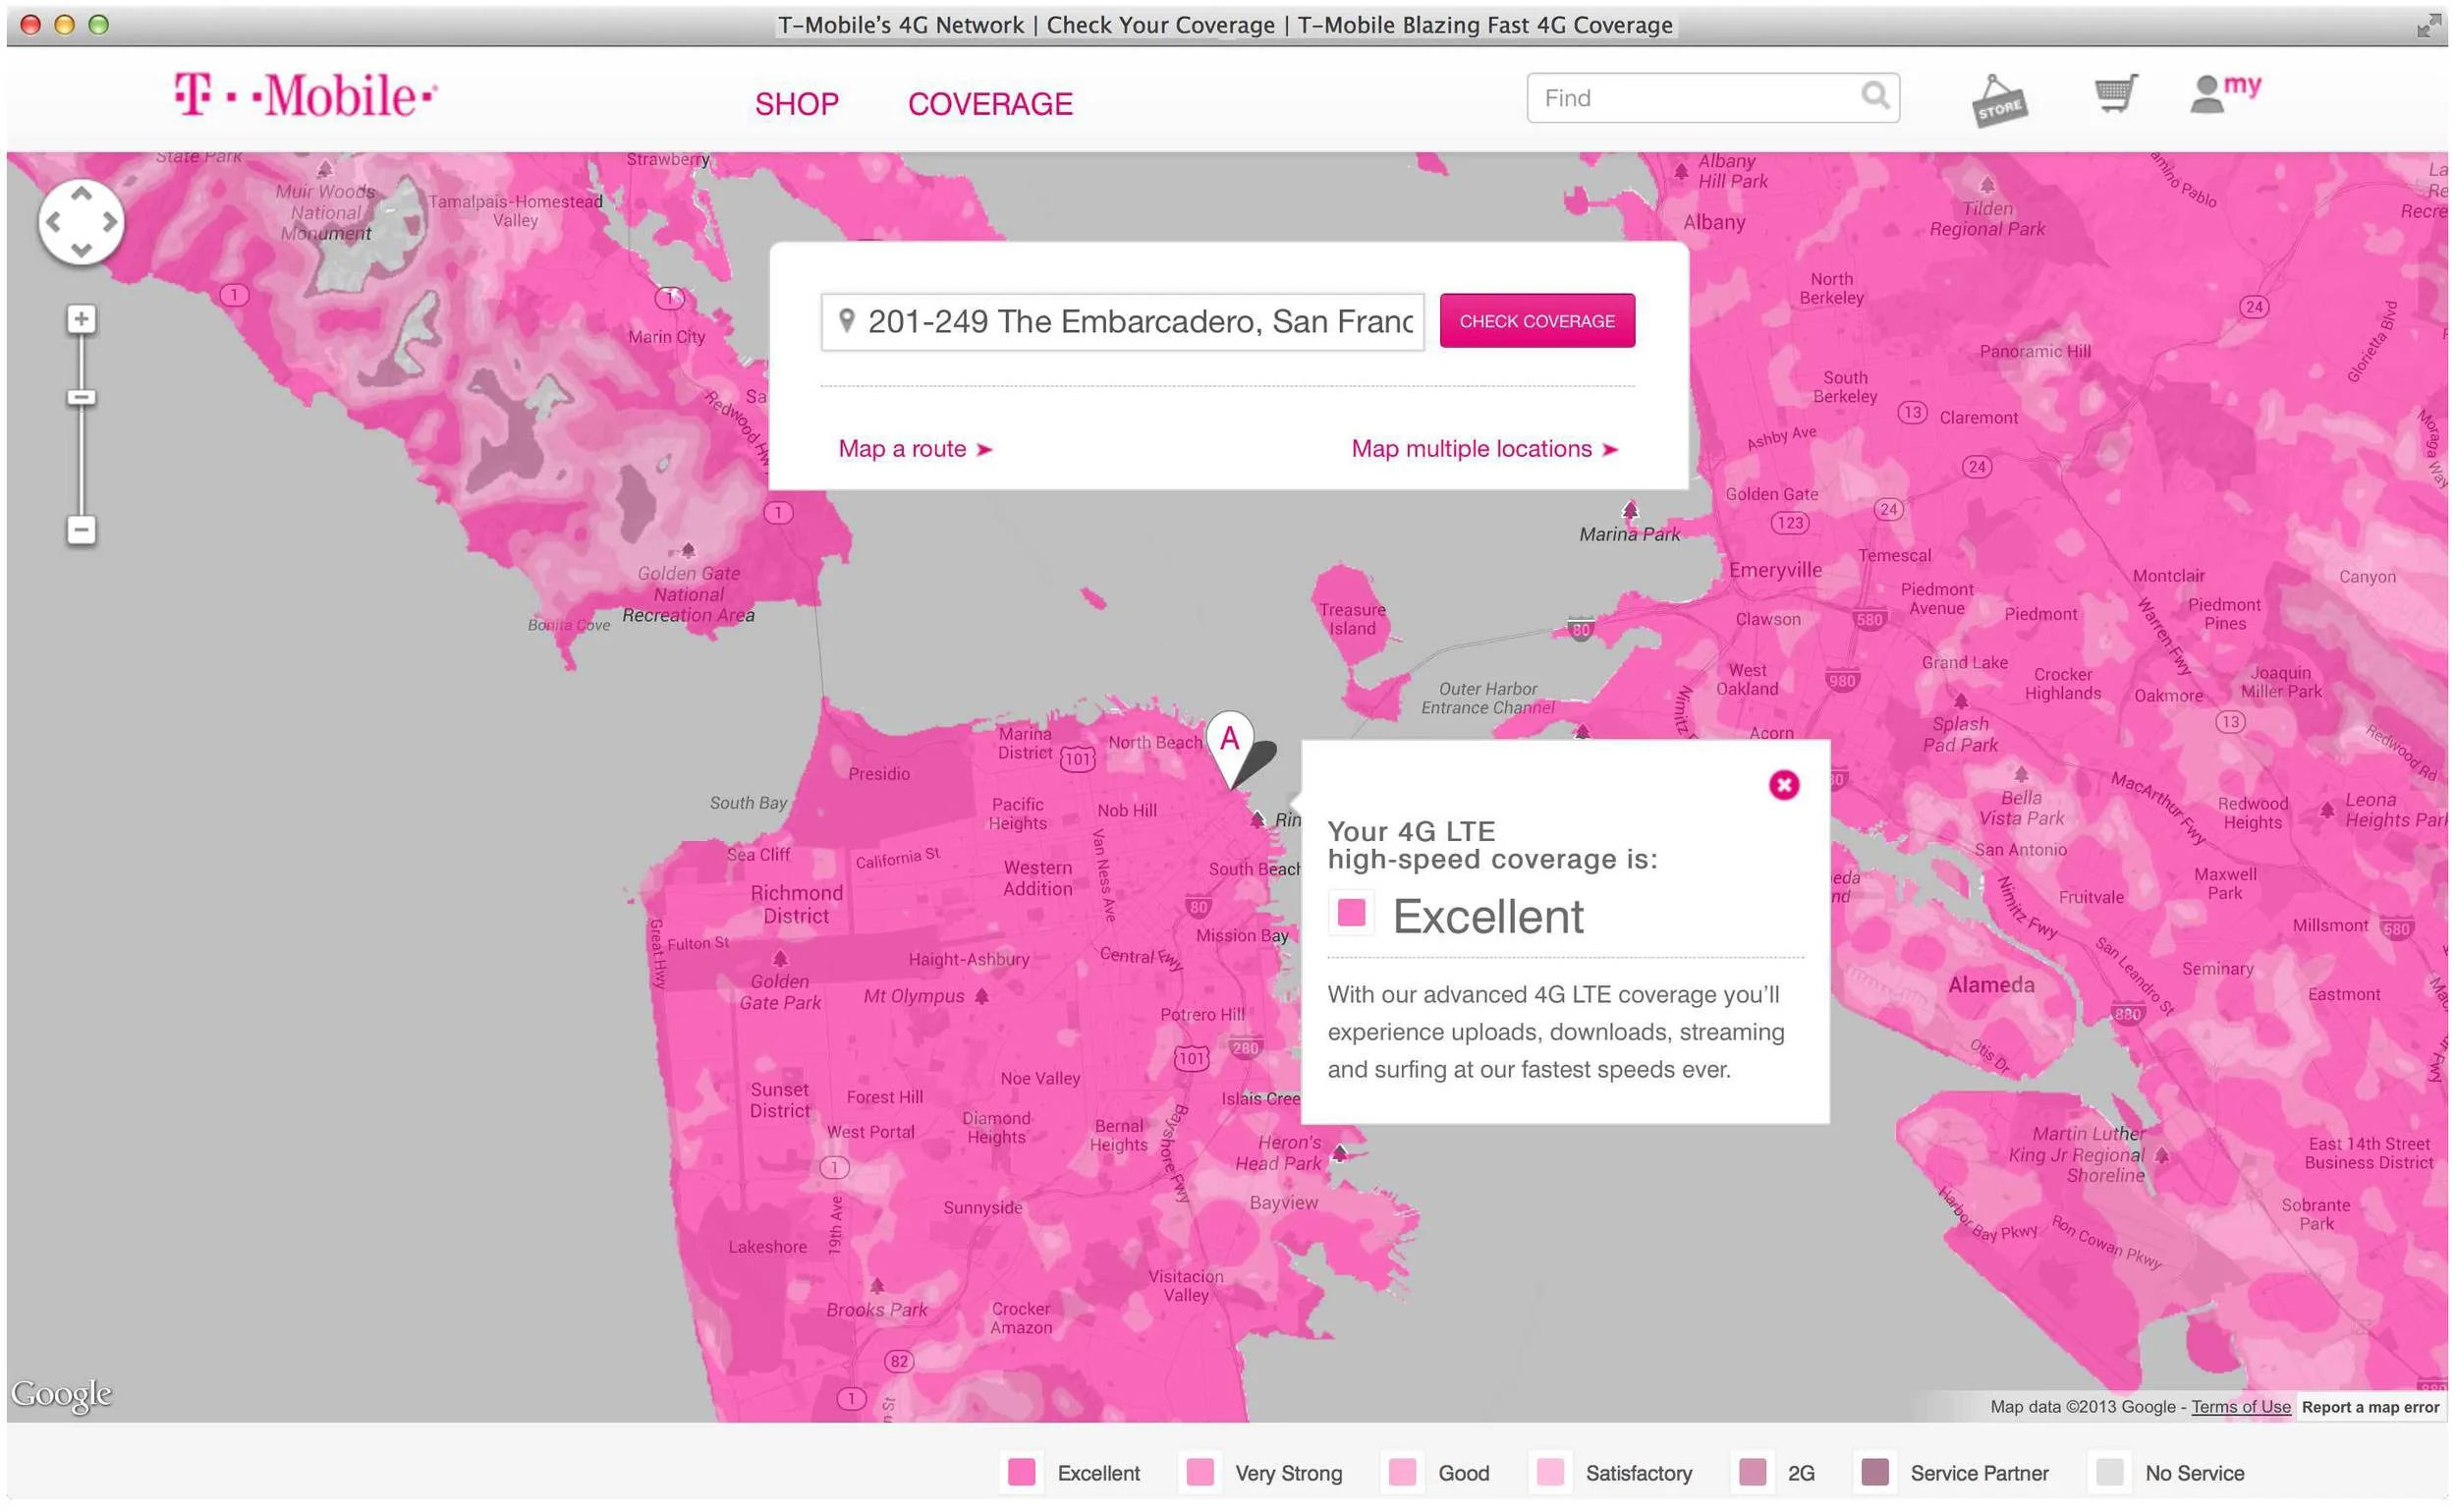The width and height of the screenshot is (2456, 1512).
Task: Click the Excellent legend swatch
Action: pos(1022,1472)
